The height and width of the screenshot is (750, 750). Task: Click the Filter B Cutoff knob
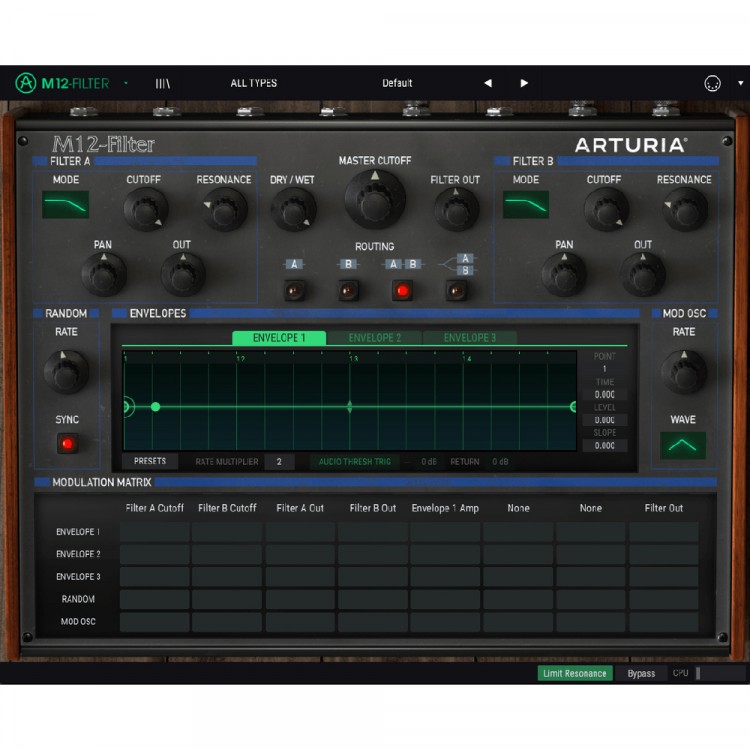[x=606, y=210]
